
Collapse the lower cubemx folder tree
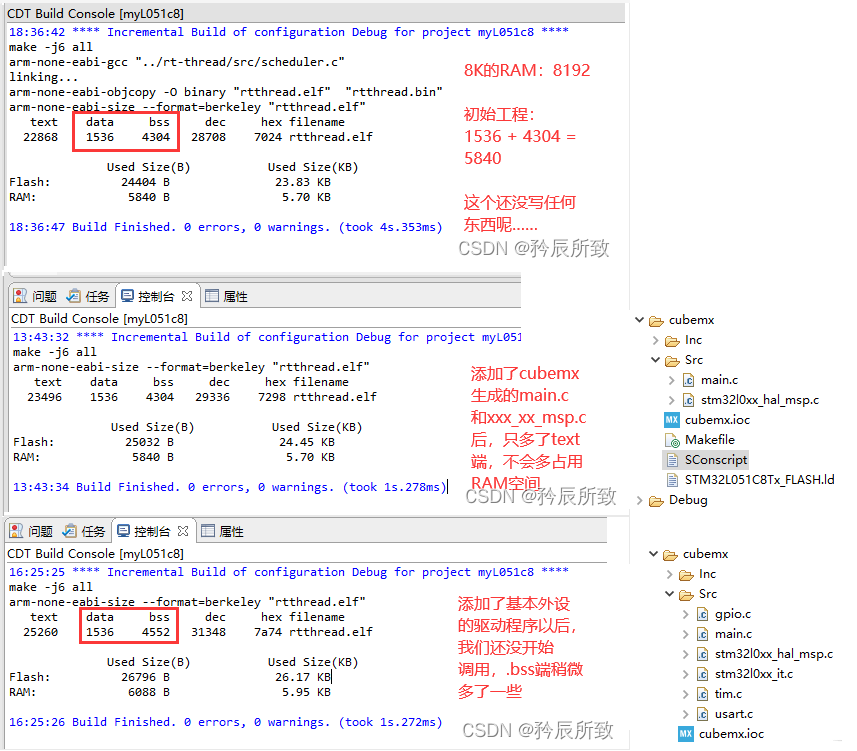coord(653,554)
